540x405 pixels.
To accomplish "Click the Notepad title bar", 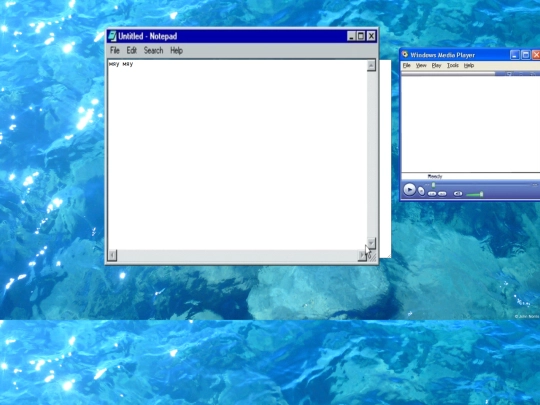I will (x=241, y=36).
